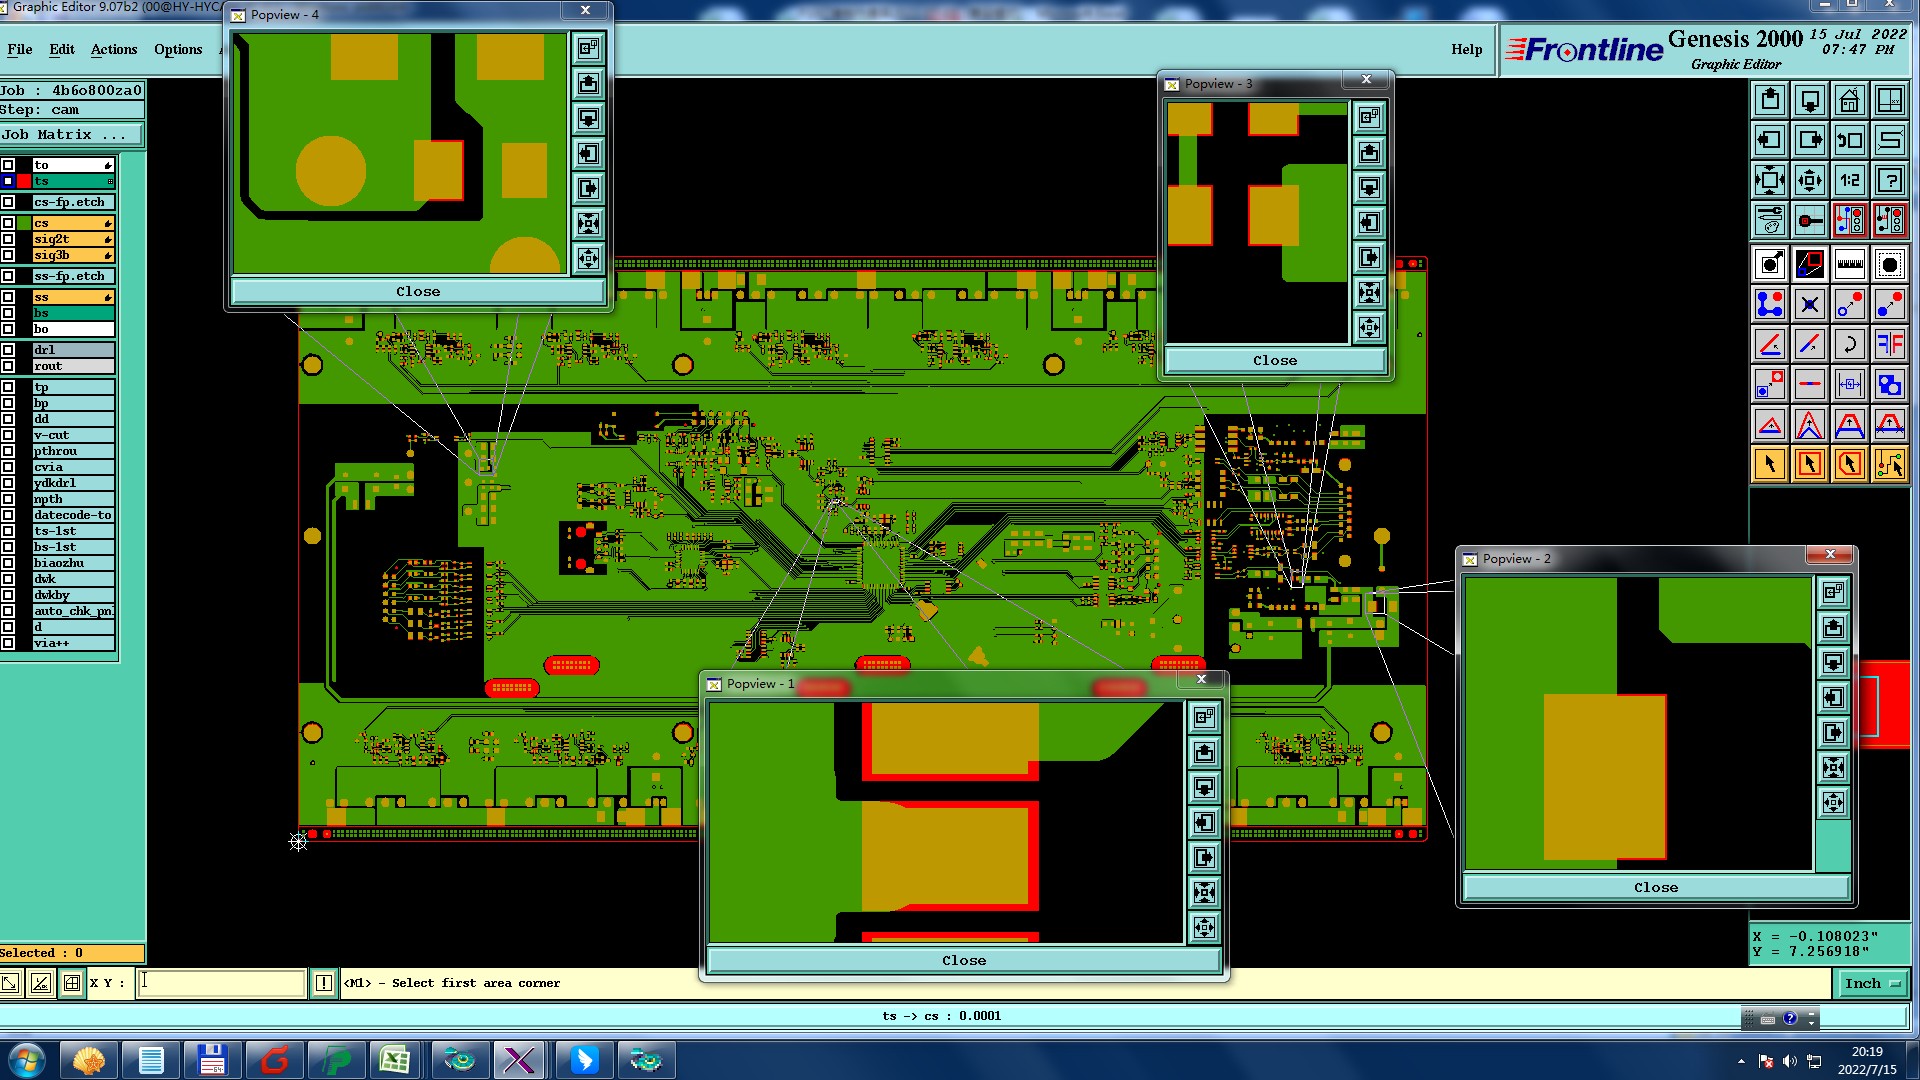Image resolution: width=1920 pixels, height=1080 pixels.
Task: Open the question mark help tool
Action: click(1889, 181)
